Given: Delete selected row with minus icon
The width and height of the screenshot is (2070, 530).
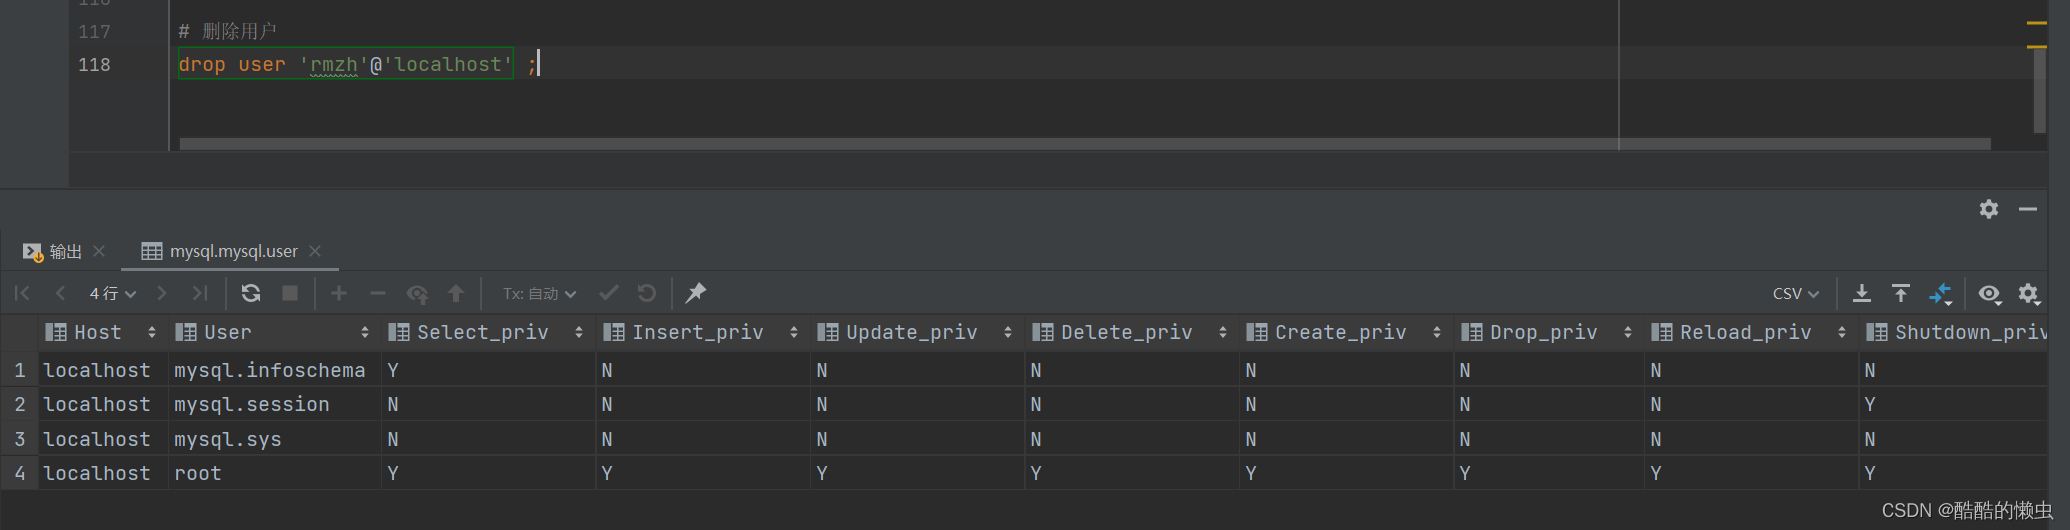Looking at the screenshot, I should pos(378,293).
